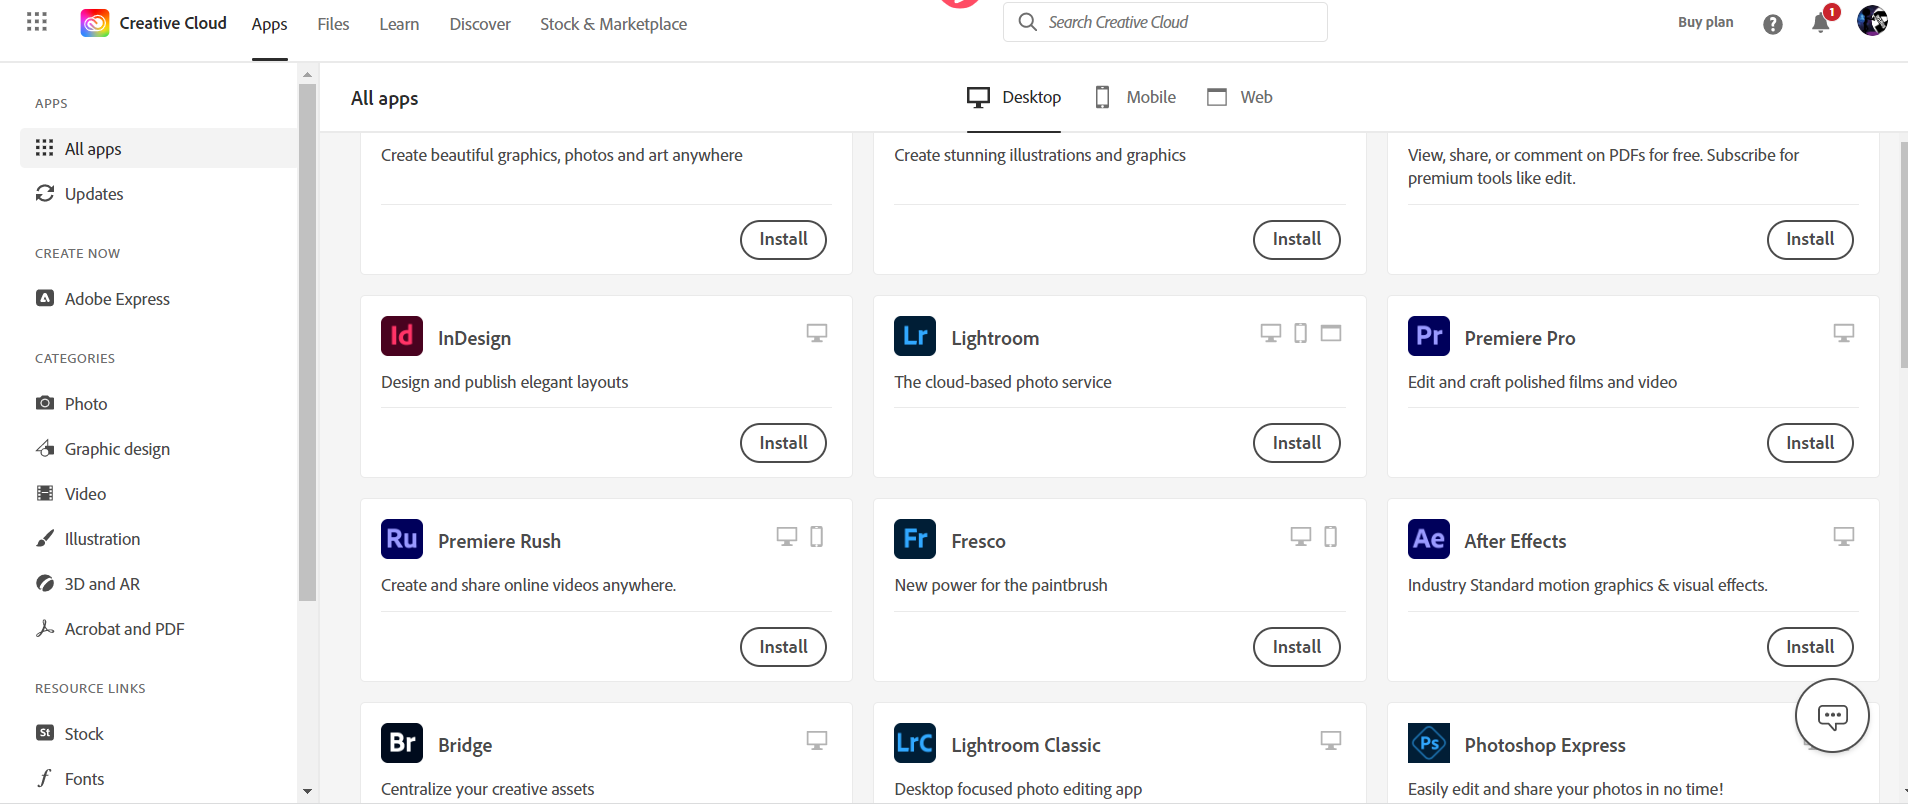The width and height of the screenshot is (1908, 807).
Task: Click the sidebar scrollbar down arrow
Action: pos(307,791)
